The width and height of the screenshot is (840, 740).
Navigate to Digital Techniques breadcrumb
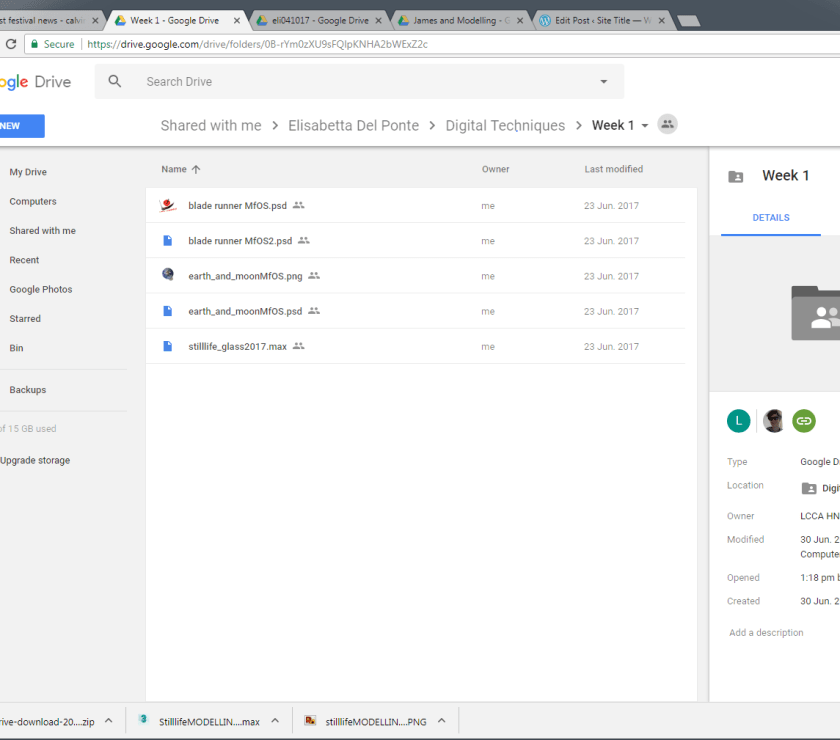click(505, 126)
